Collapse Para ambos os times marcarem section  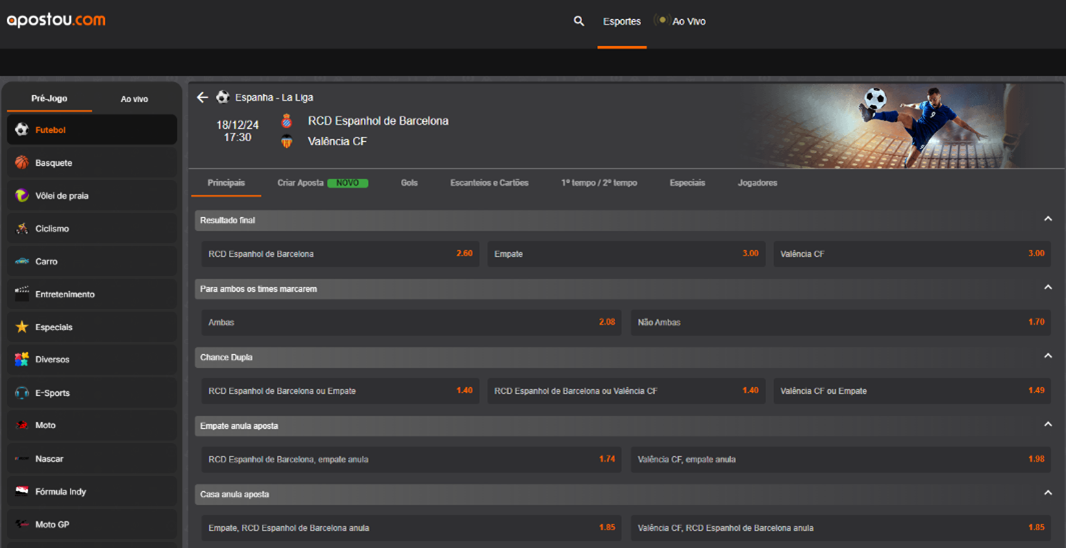[1047, 288]
